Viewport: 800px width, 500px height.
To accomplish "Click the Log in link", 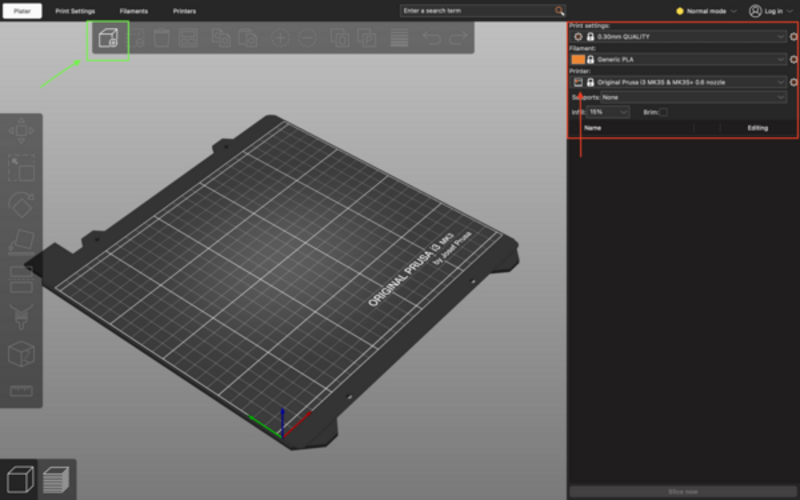I will [x=773, y=11].
